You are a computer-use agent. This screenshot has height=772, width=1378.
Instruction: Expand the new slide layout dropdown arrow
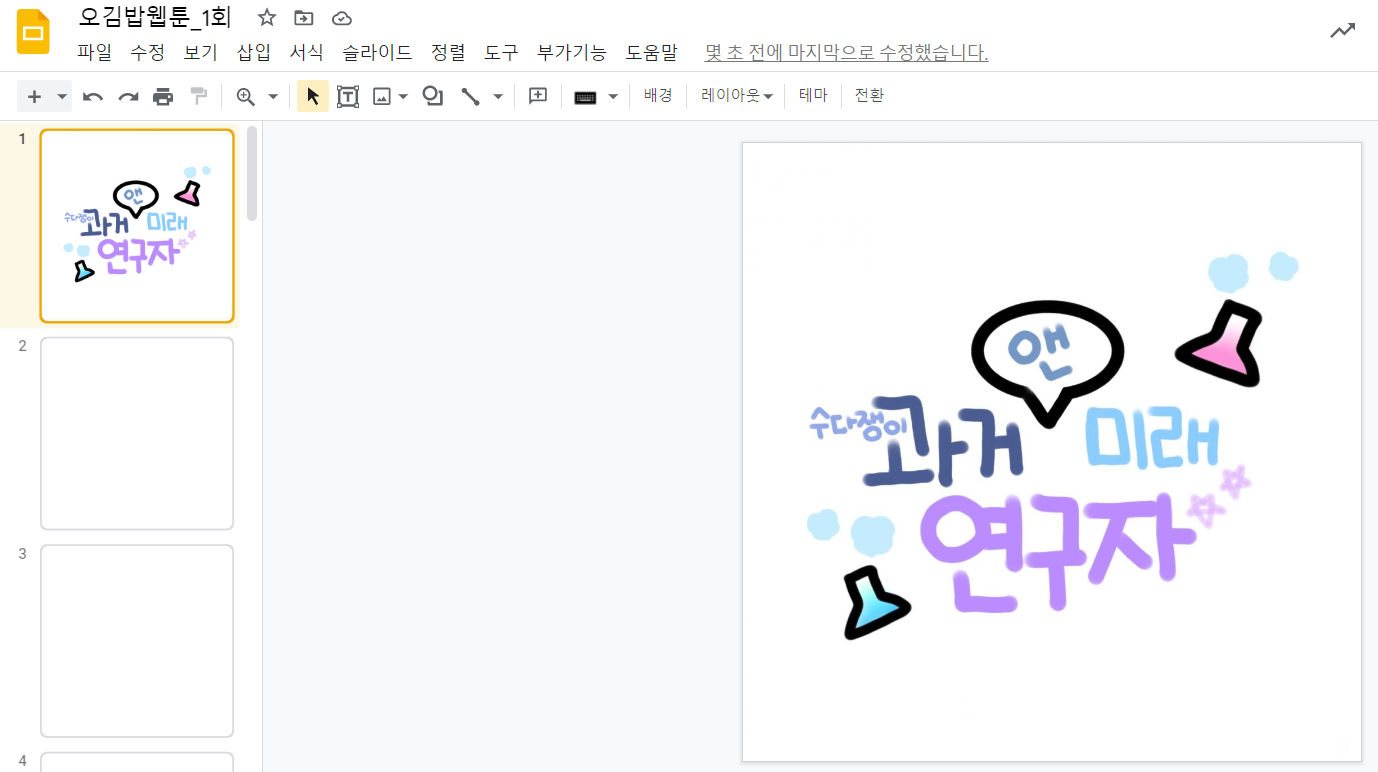[62, 97]
